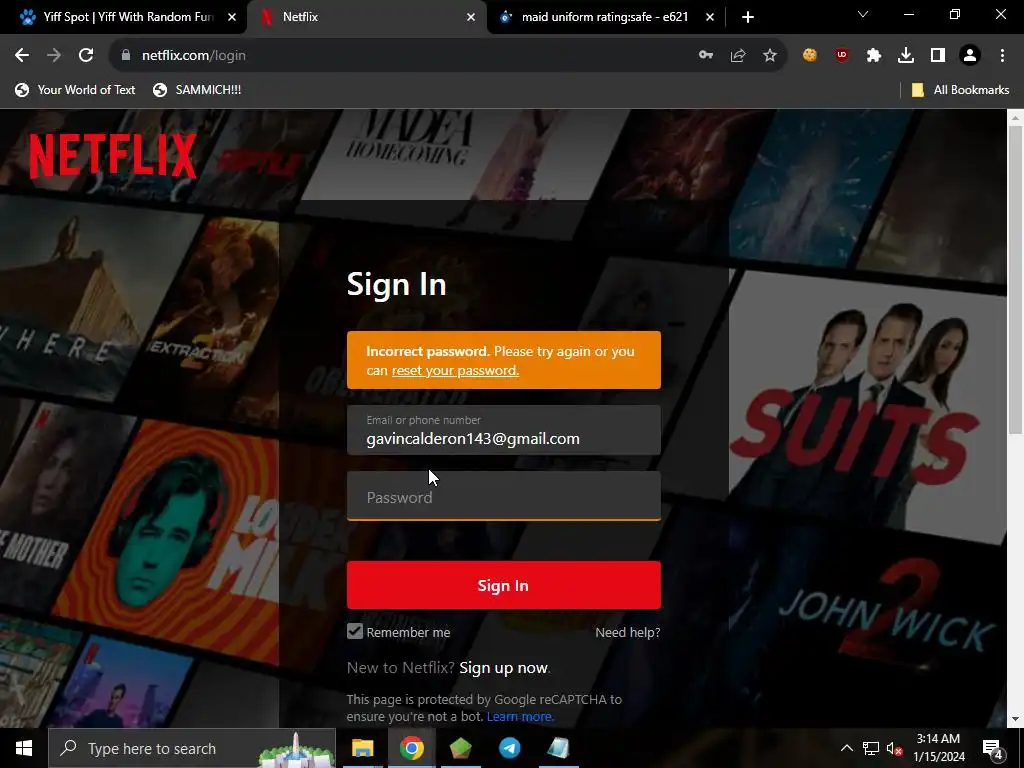Click the red Sign In button

(x=504, y=585)
